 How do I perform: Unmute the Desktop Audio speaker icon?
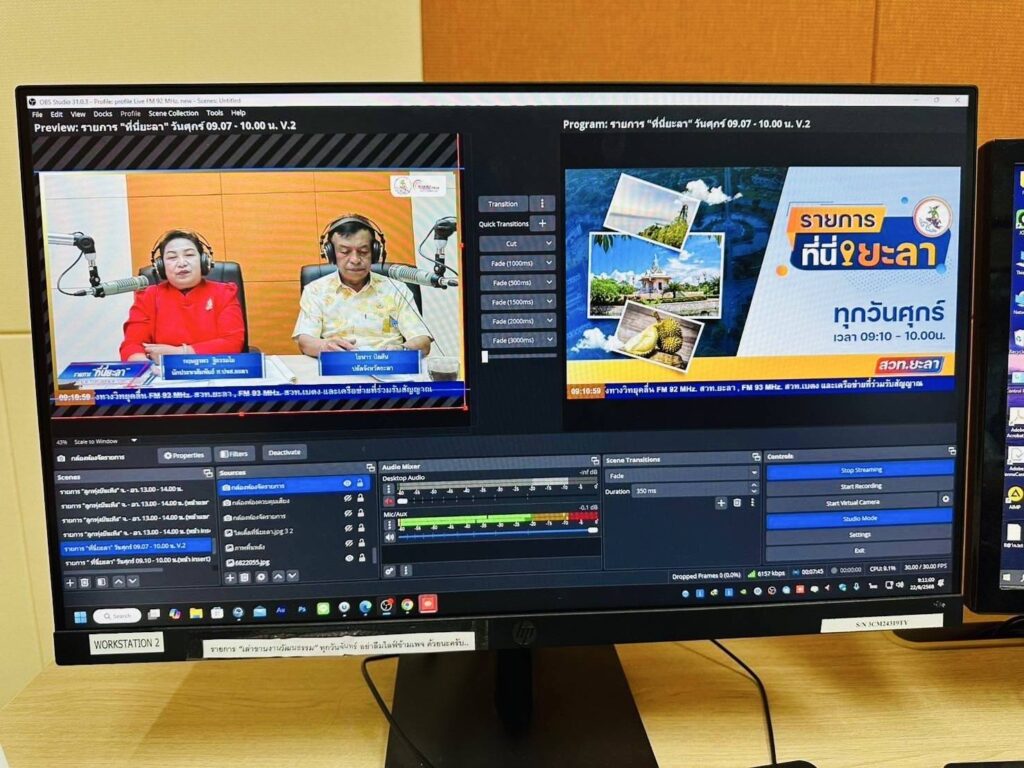click(390, 501)
